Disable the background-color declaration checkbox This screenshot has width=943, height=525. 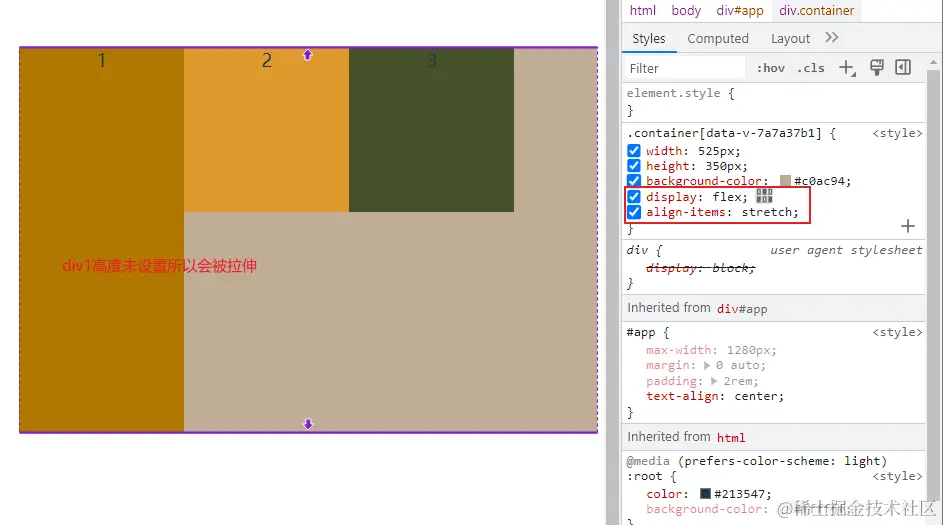pos(634,181)
